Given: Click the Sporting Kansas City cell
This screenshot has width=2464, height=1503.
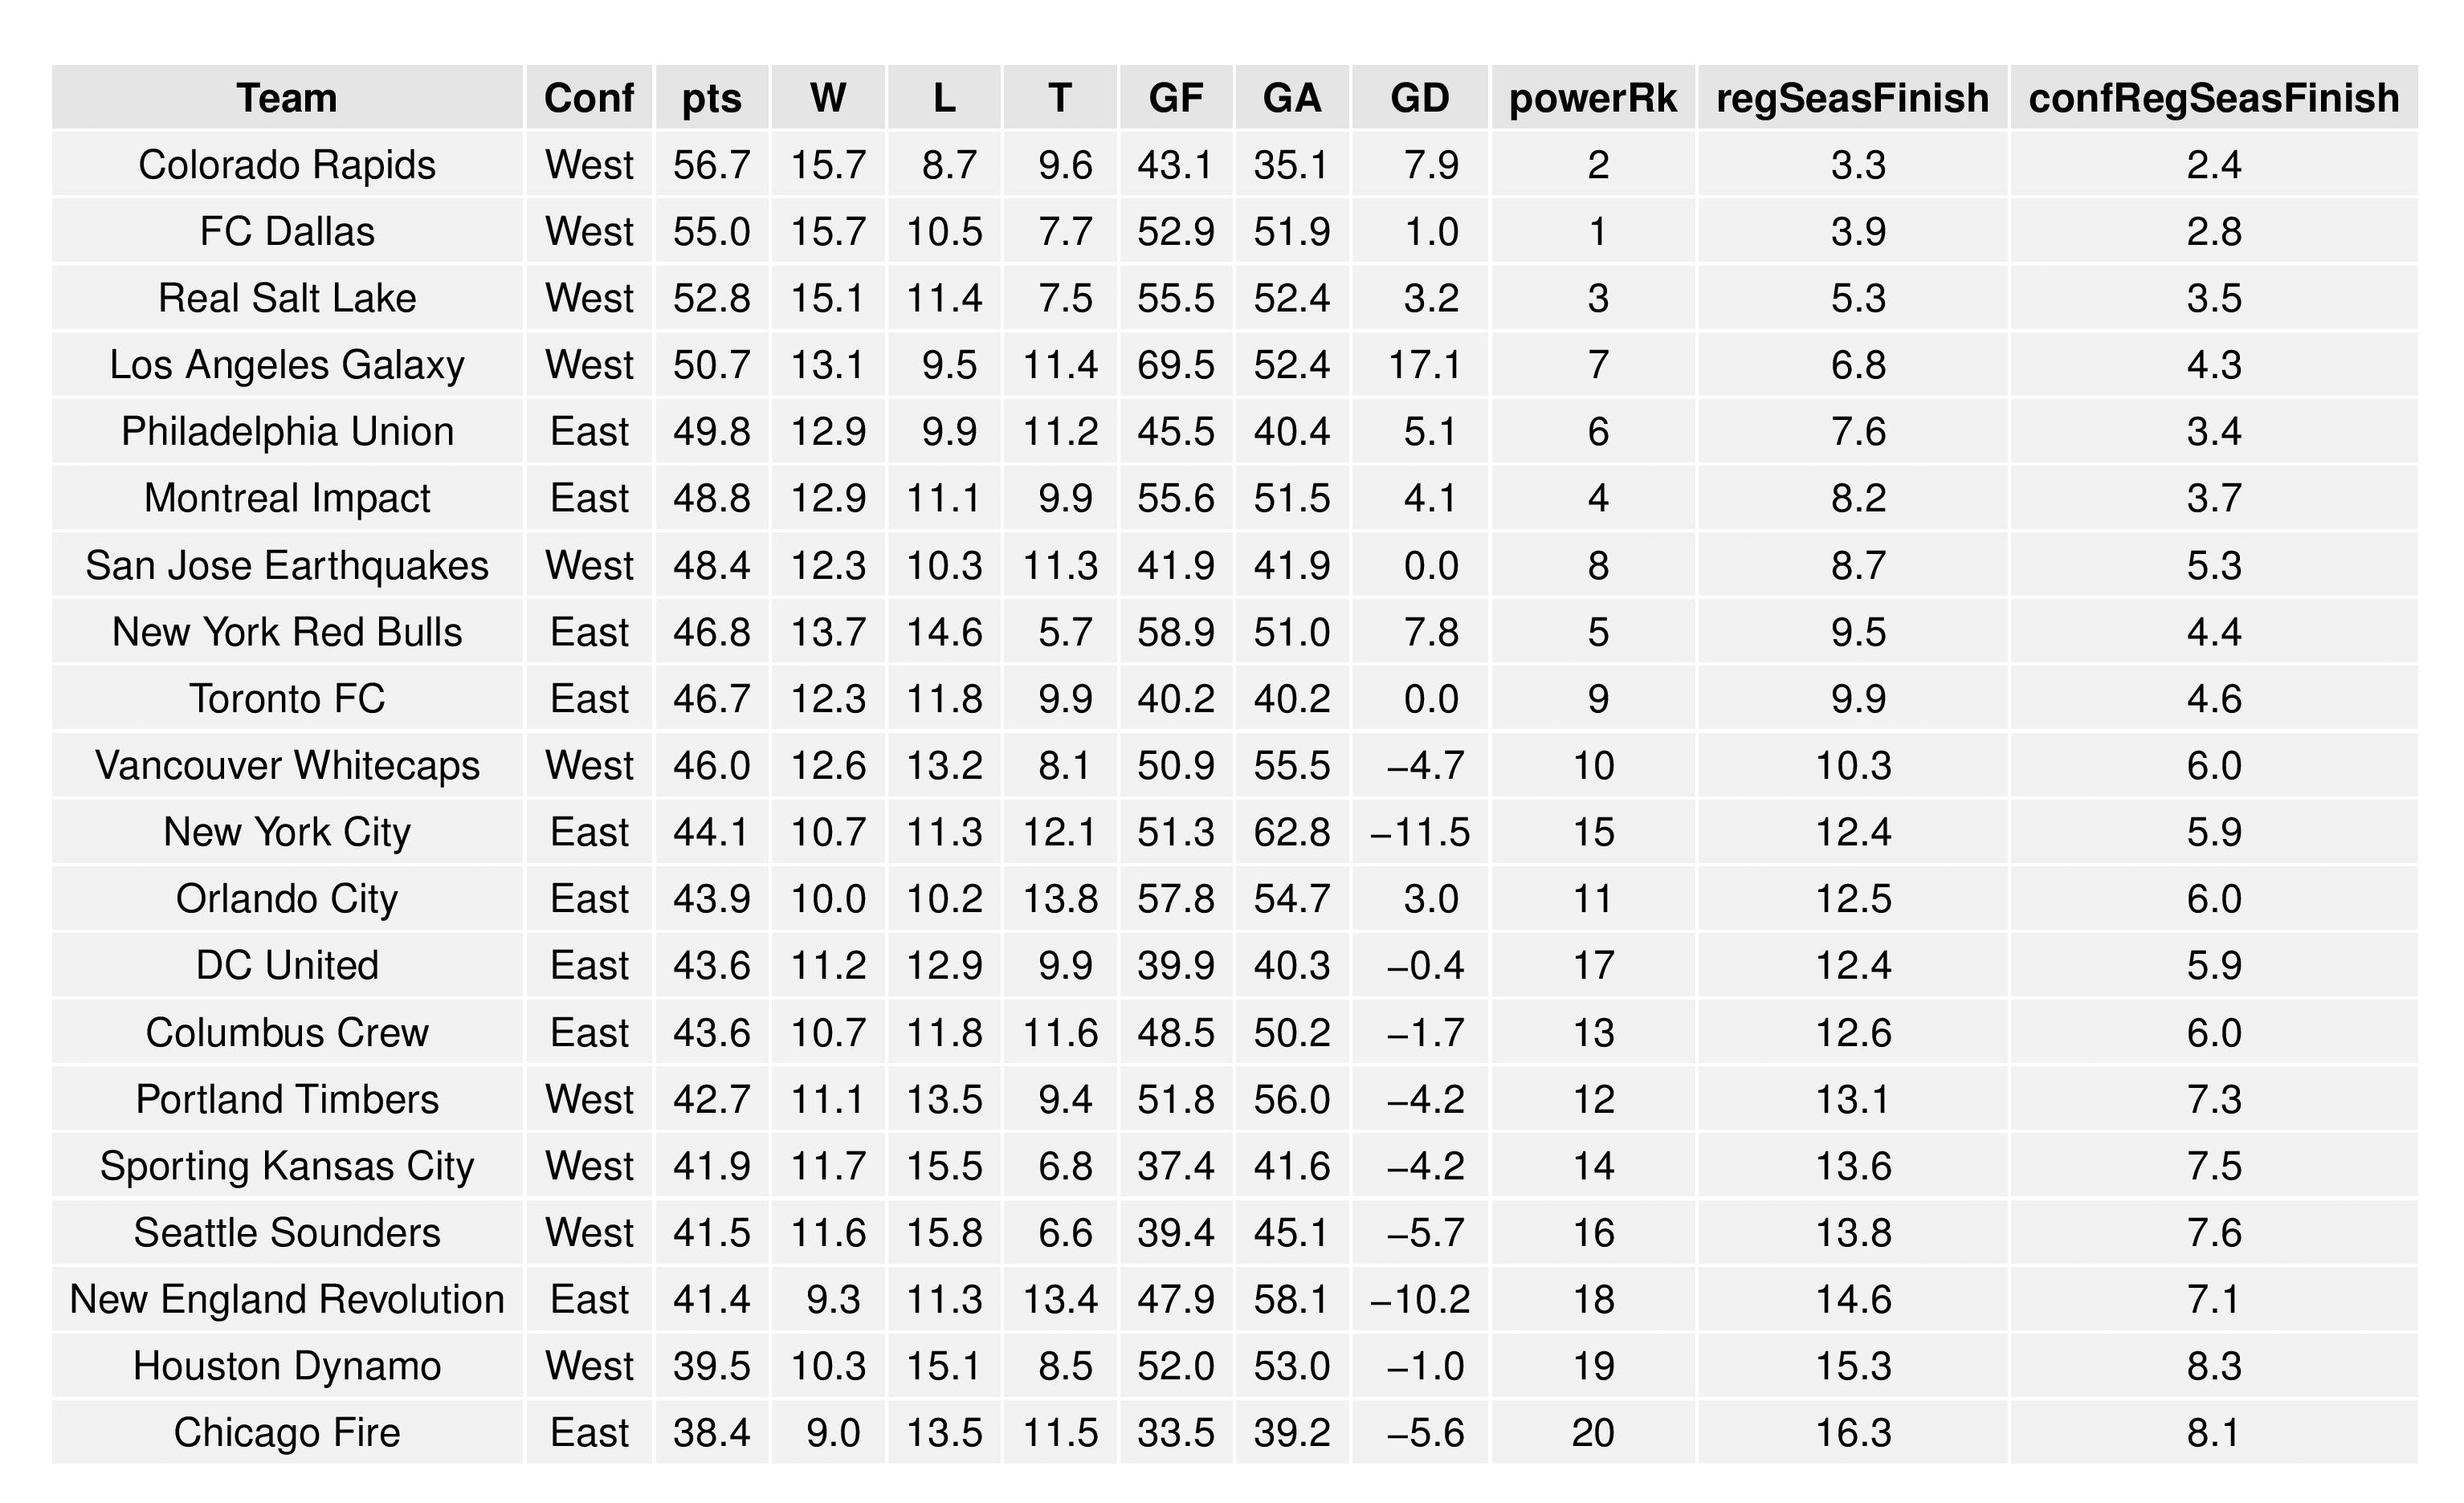Looking at the screenshot, I should click(287, 1166).
